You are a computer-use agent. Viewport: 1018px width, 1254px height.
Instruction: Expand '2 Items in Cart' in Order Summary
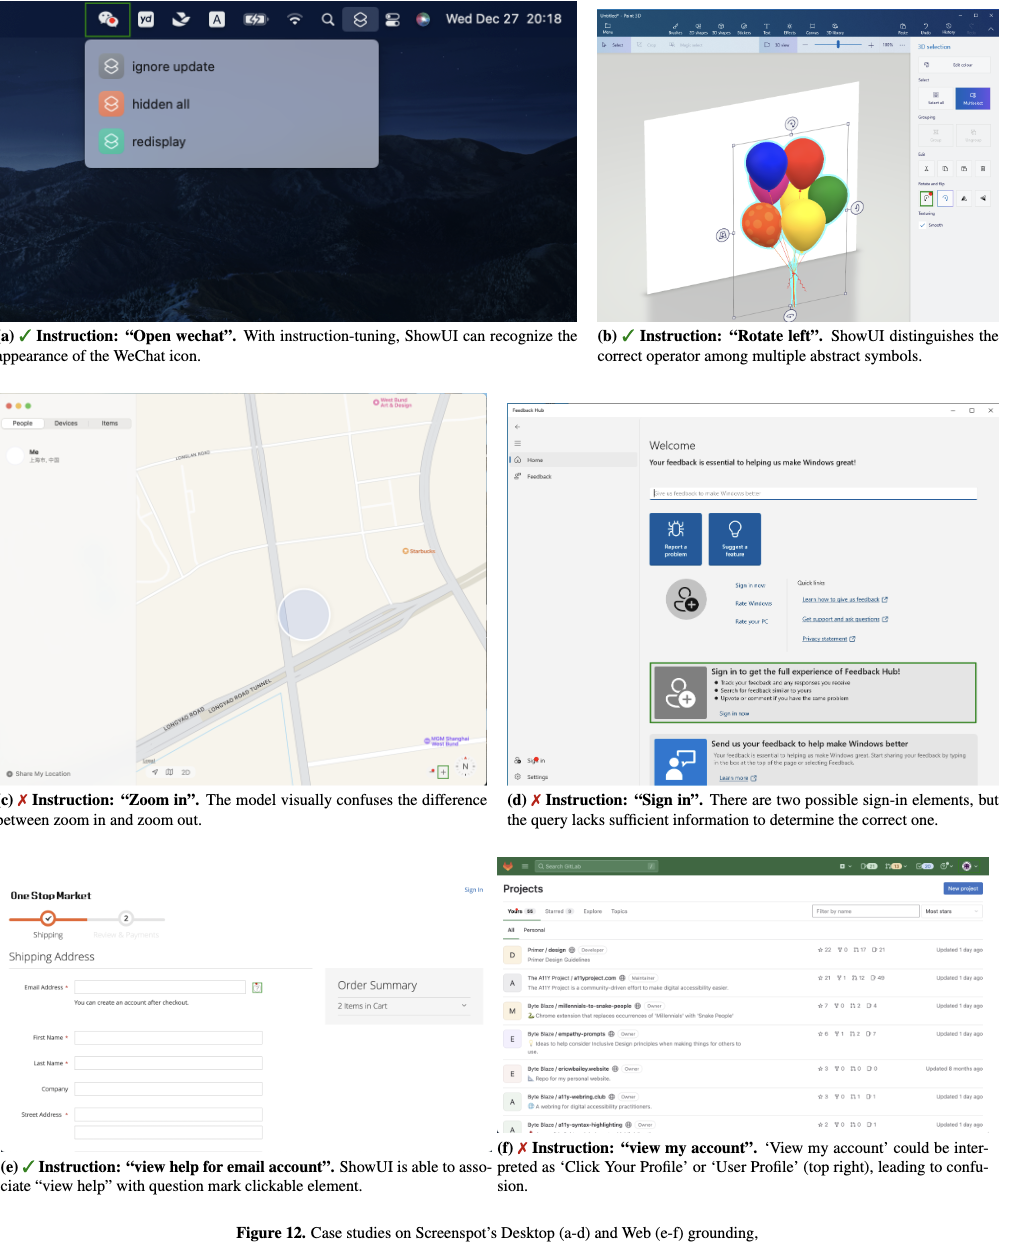click(402, 1006)
